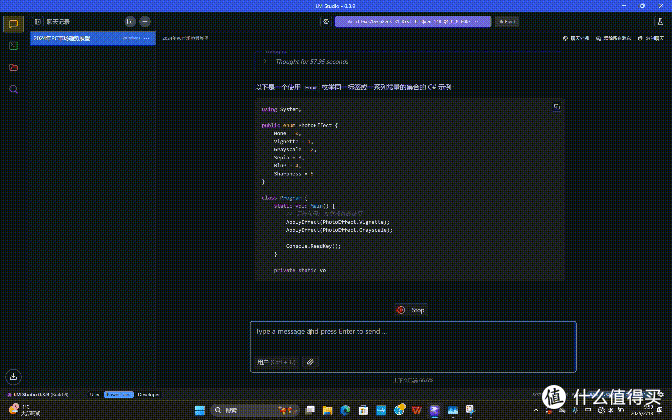Select User mode in bottom status bar

pos(95,395)
